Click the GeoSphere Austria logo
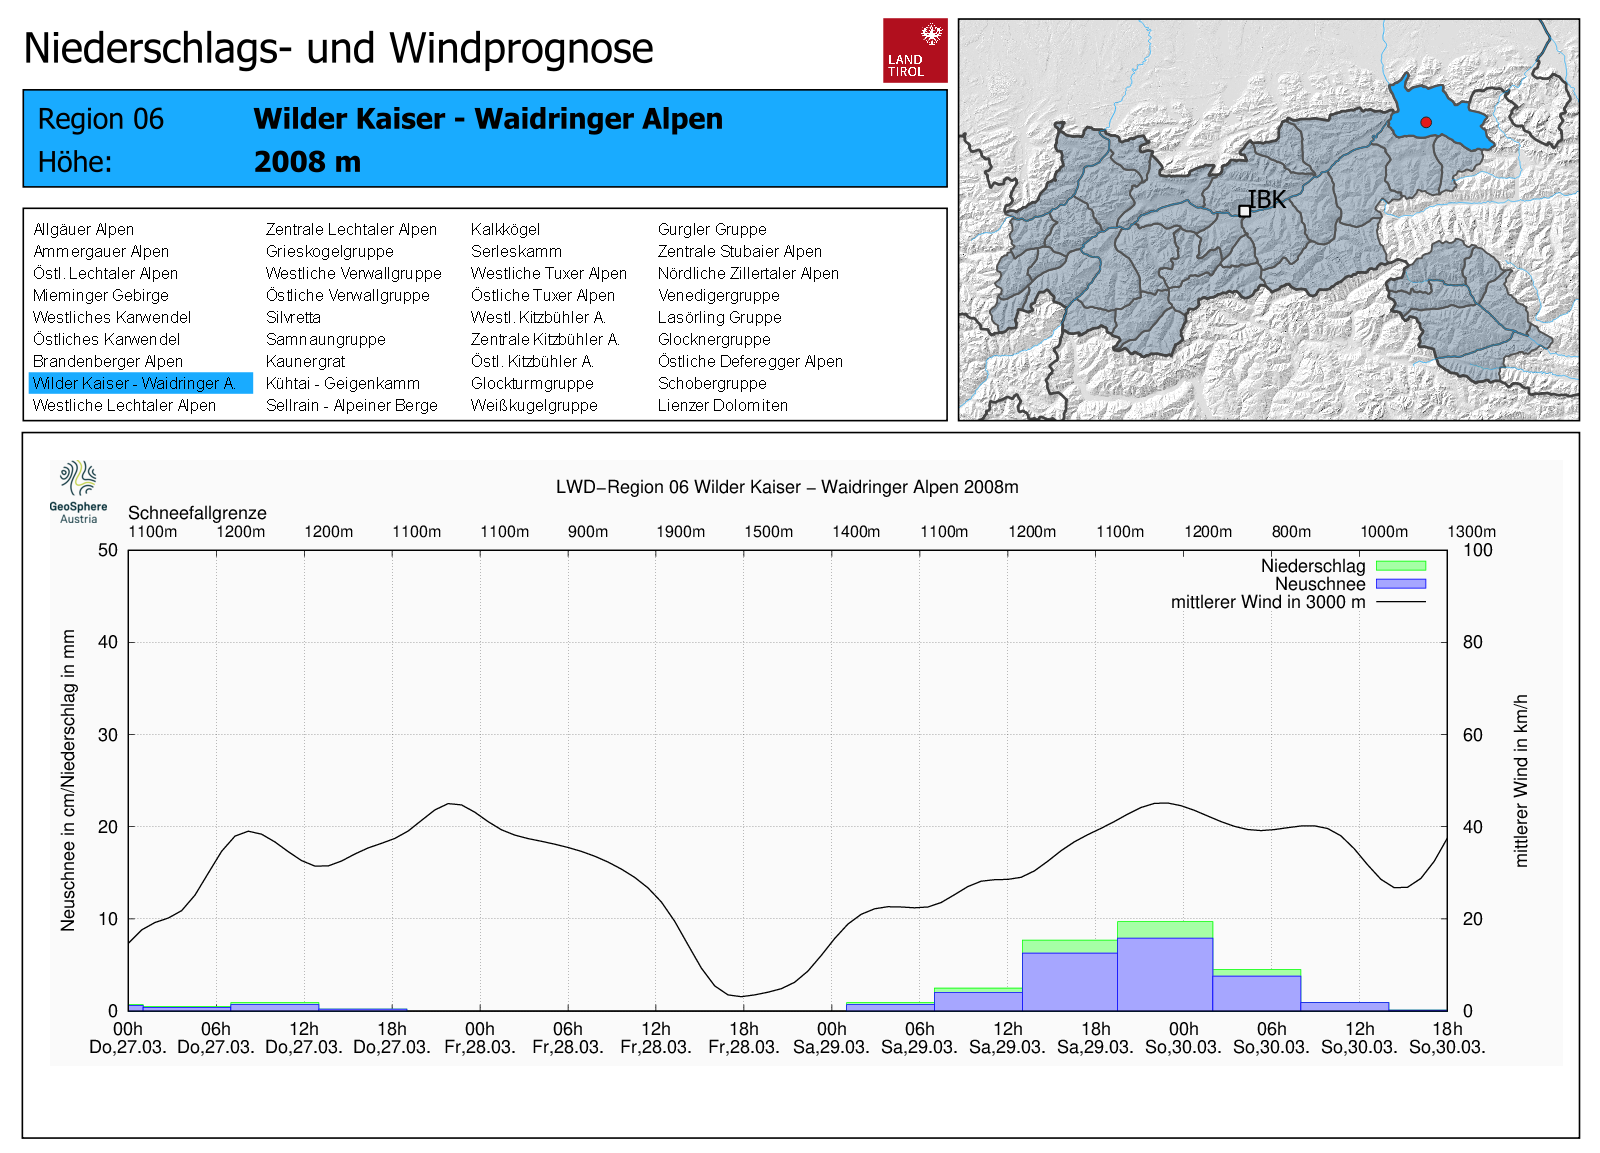The image size is (1600, 1153). (x=78, y=491)
